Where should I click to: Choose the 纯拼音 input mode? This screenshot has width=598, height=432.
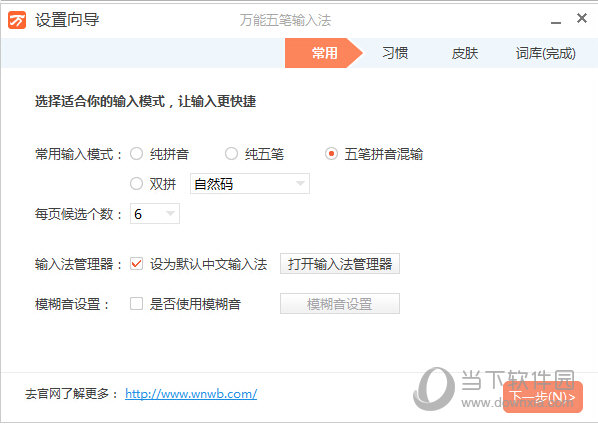pyautogui.click(x=137, y=154)
